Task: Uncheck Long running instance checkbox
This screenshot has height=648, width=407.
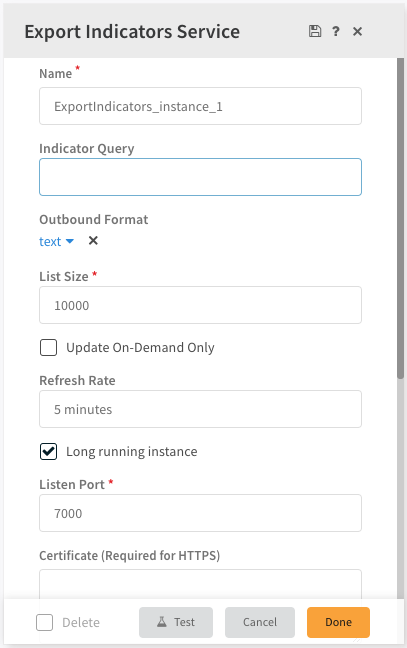Action: point(48,451)
